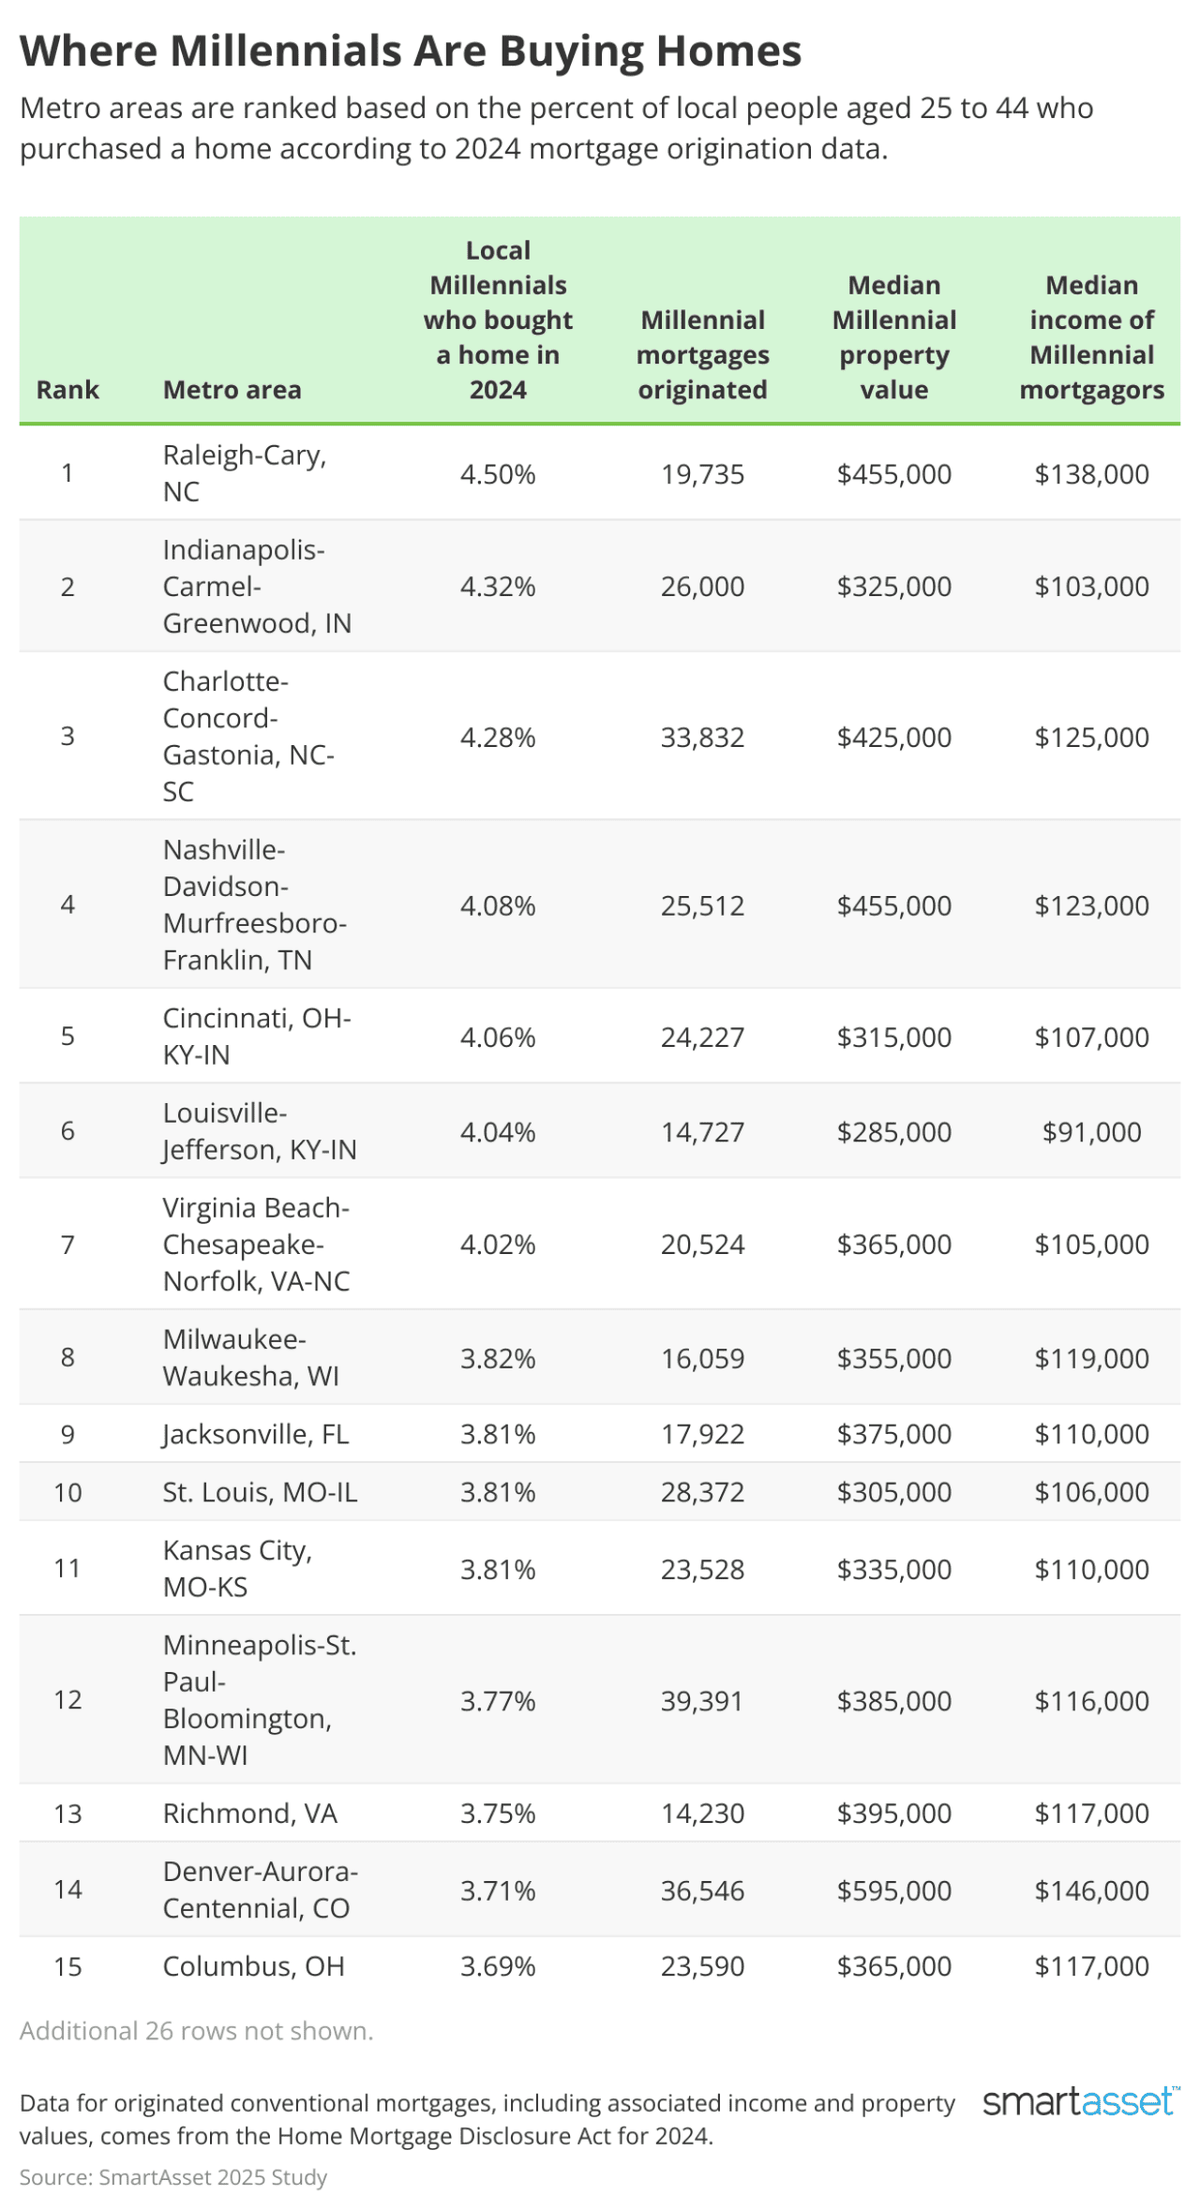Select the Raleigh-Cary, NC row

pyautogui.click(x=600, y=473)
